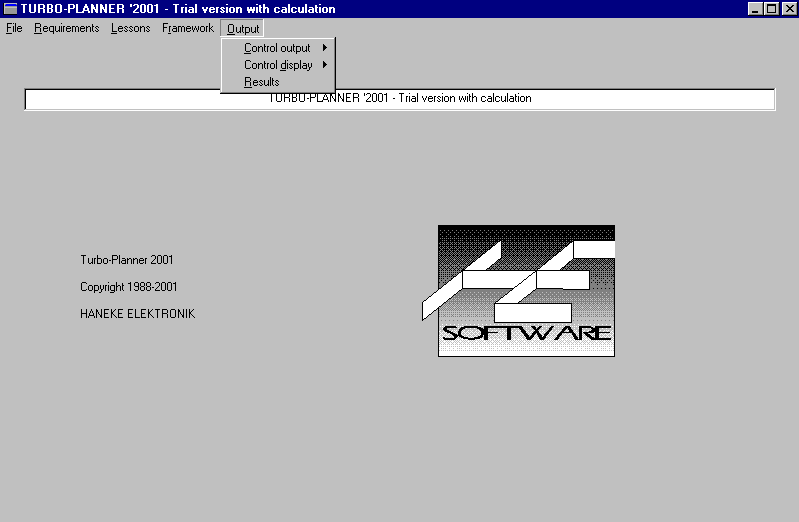The width and height of the screenshot is (799, 522).
Task: Click the 'HANEKE ELEKTRONIK' text
Action: [x=138, y=314]
